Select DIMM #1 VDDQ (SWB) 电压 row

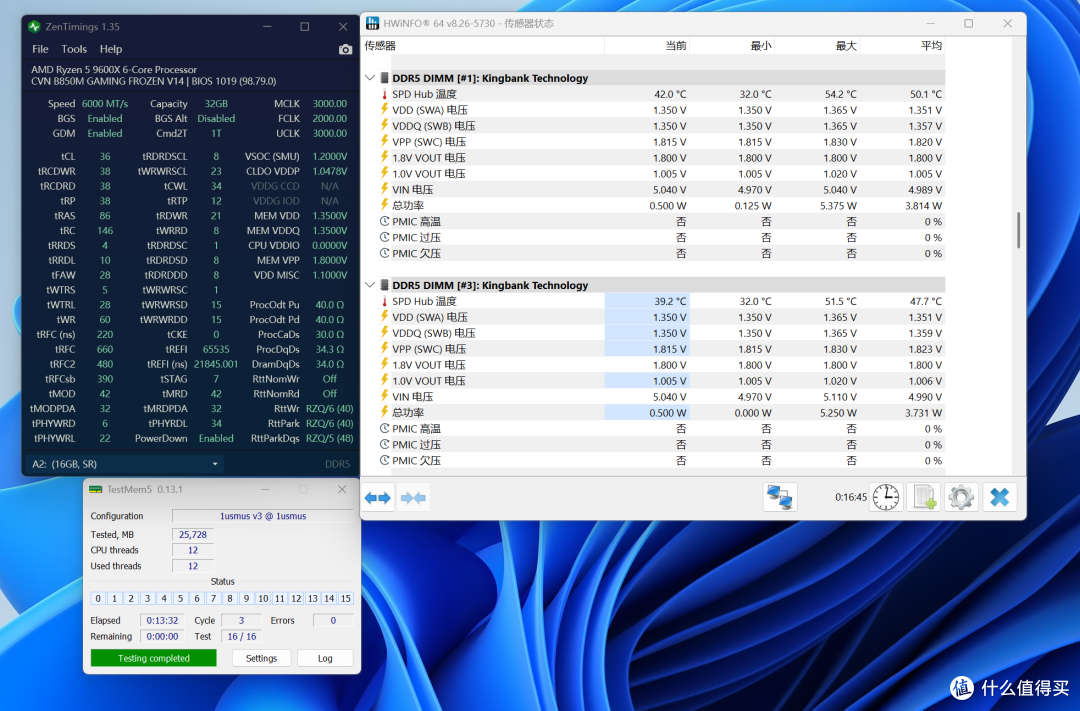coord(661,126)
